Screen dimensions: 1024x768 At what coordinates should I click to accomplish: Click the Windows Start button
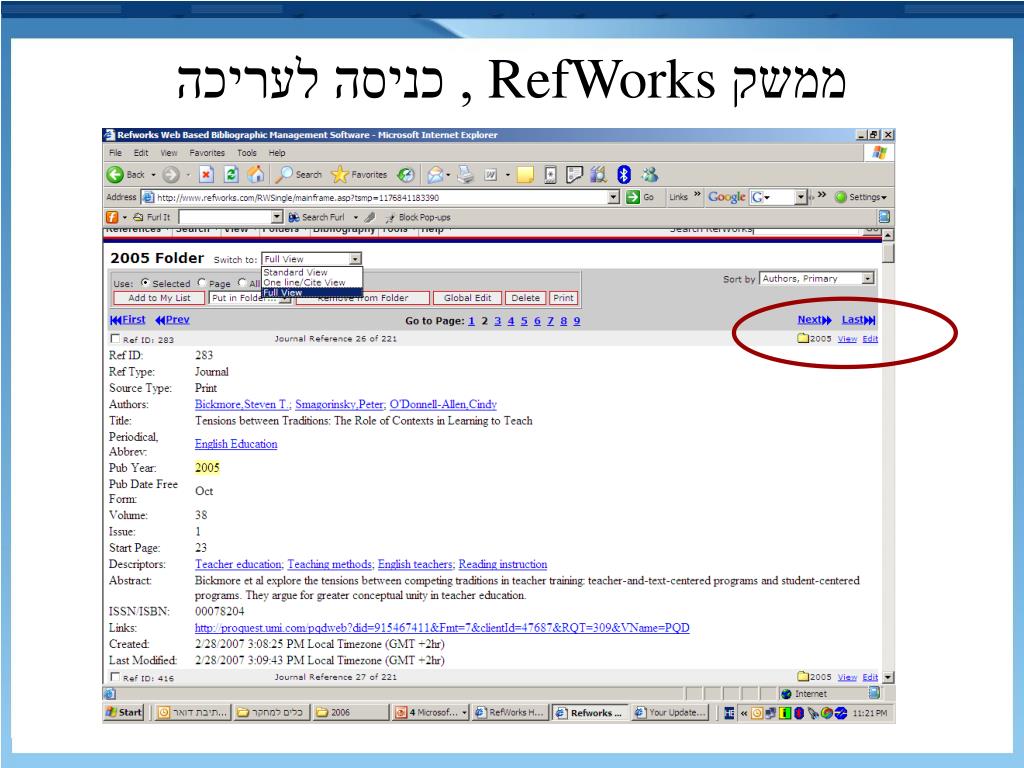pos(124,712)
